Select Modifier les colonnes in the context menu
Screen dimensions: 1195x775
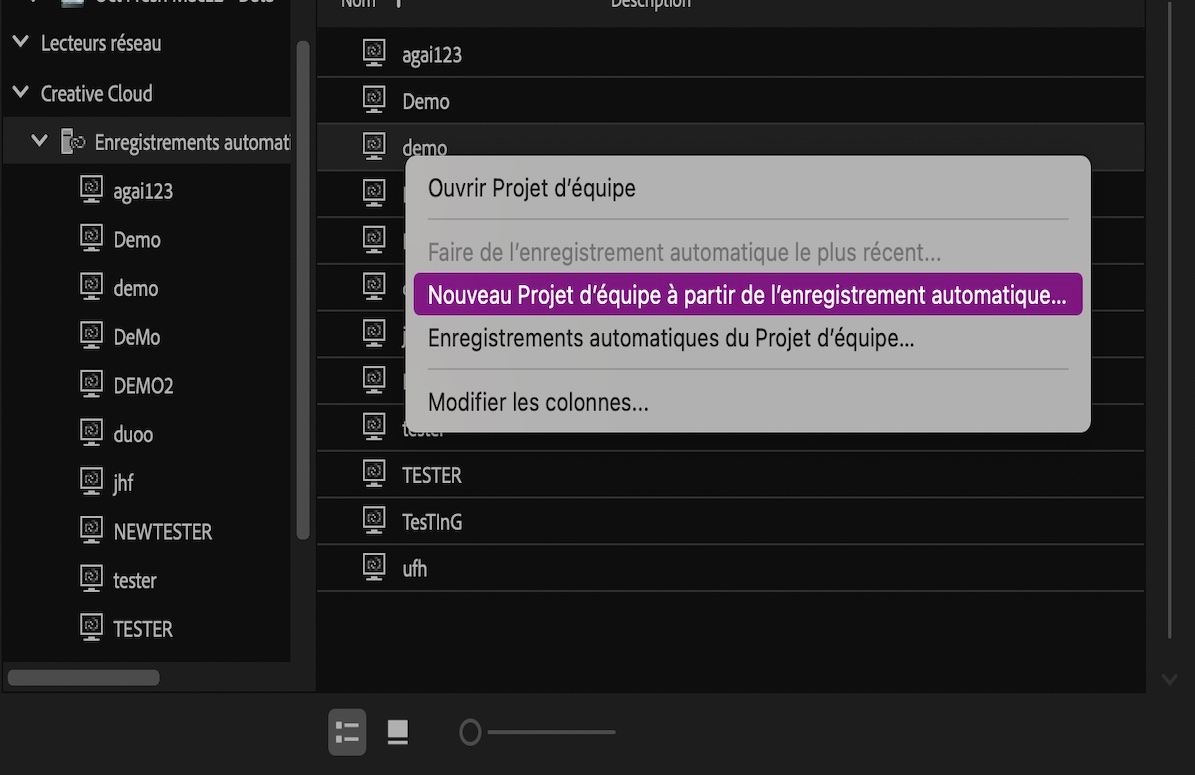click(x=537, y=402)
